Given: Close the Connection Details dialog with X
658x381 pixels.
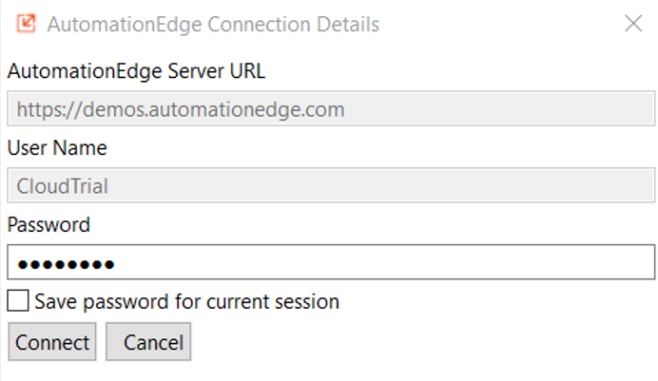Looking at the screenshot, I should pos(633,23).
